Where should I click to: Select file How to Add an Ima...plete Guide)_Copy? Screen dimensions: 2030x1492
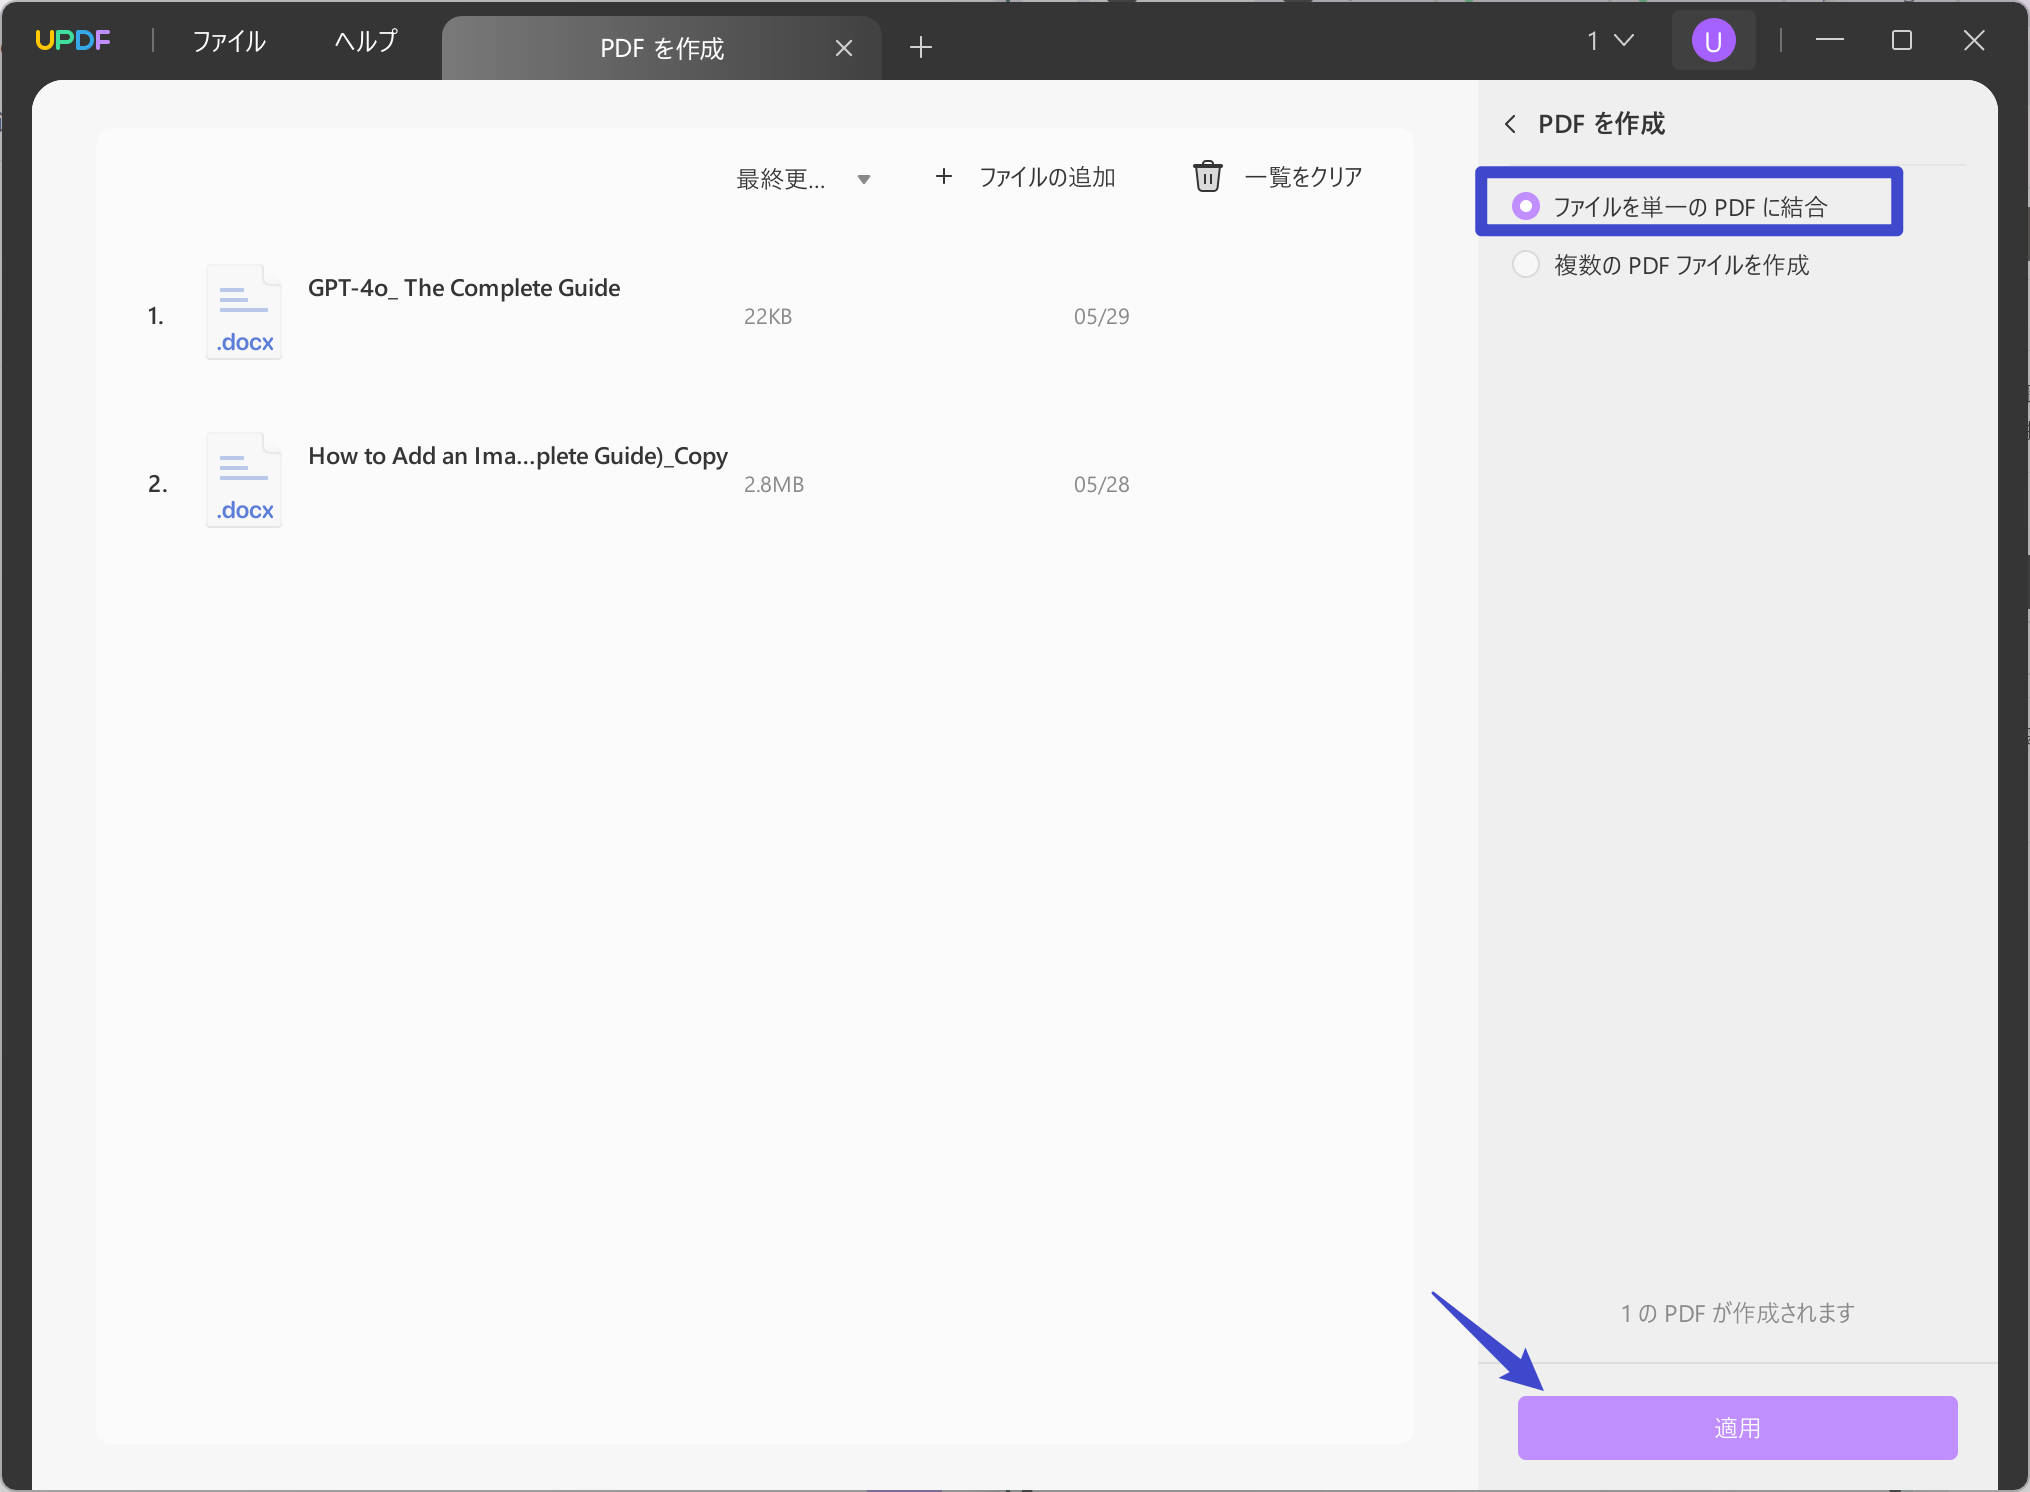(x=518, y=456)
